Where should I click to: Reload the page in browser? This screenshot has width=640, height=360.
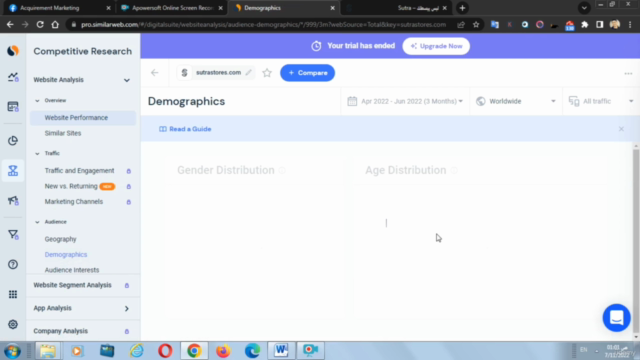click(40, 24)
